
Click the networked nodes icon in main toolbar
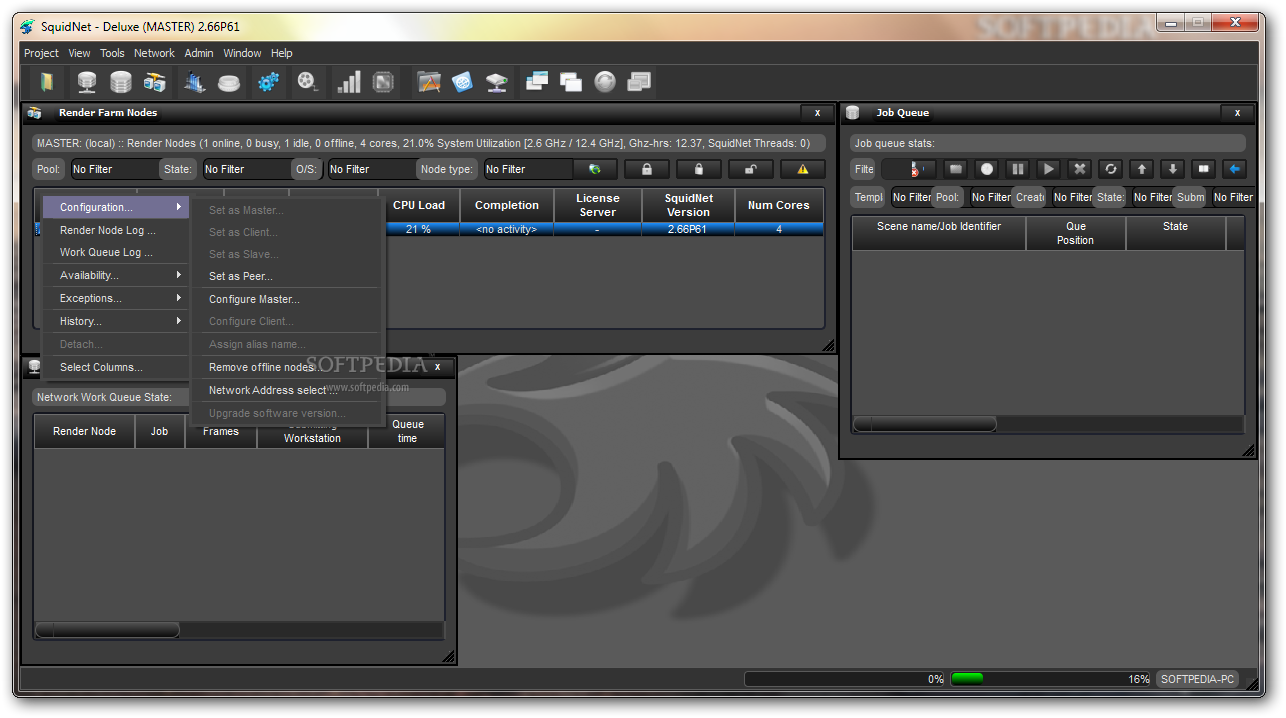(155, 82)
